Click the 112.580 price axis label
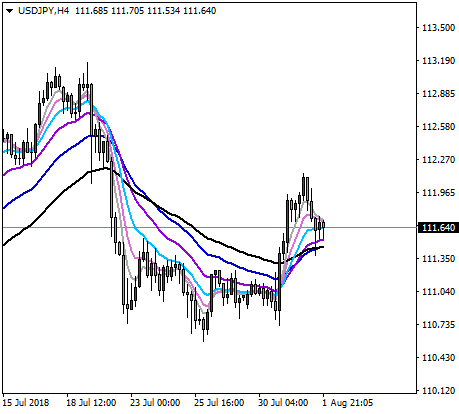Screen dimensions: 459x414 point(438,127)
